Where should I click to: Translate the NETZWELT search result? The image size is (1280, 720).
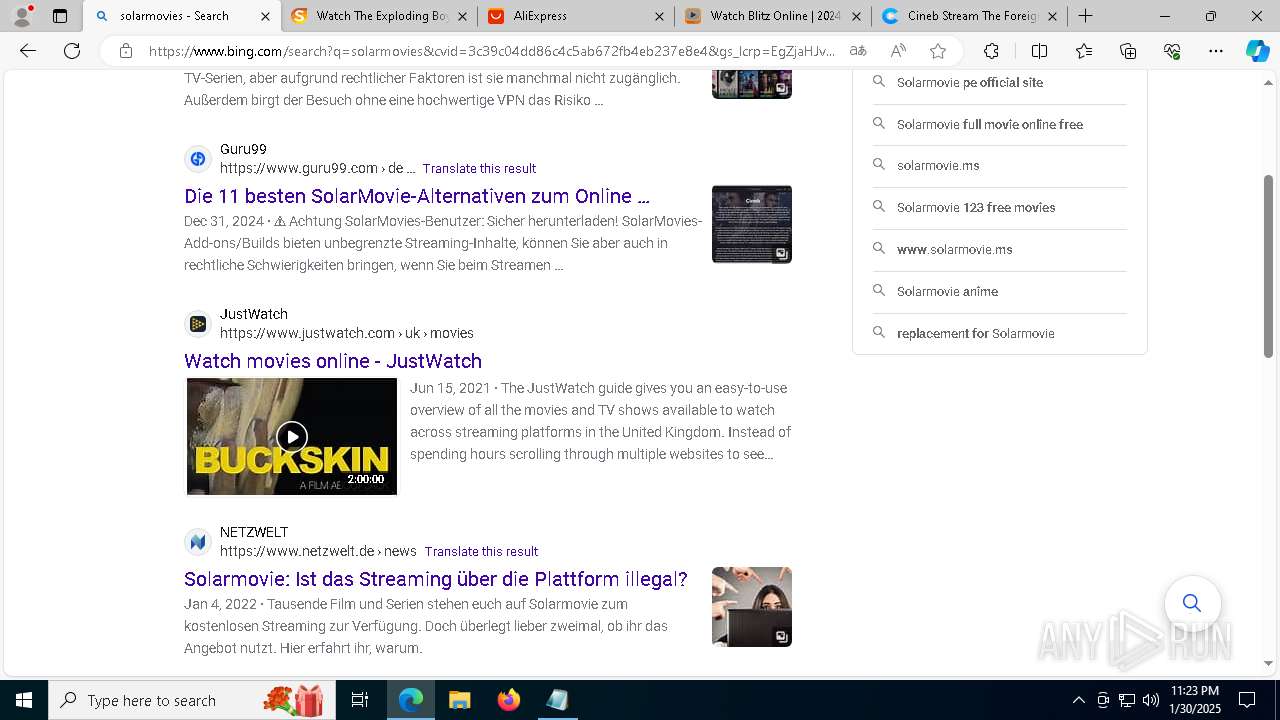[x=481, y=551]
